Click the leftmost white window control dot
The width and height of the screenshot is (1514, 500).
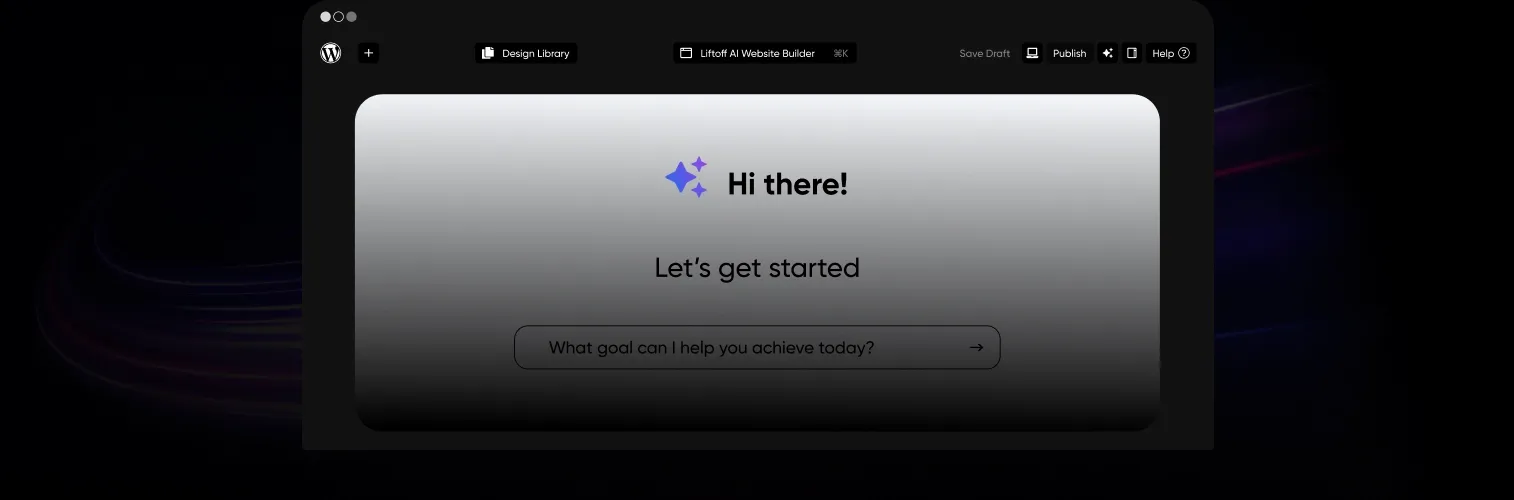[x=325, y=17]
